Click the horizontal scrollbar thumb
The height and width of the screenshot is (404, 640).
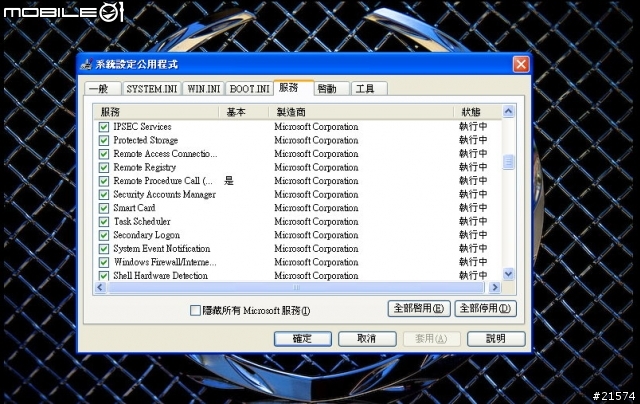296,287
